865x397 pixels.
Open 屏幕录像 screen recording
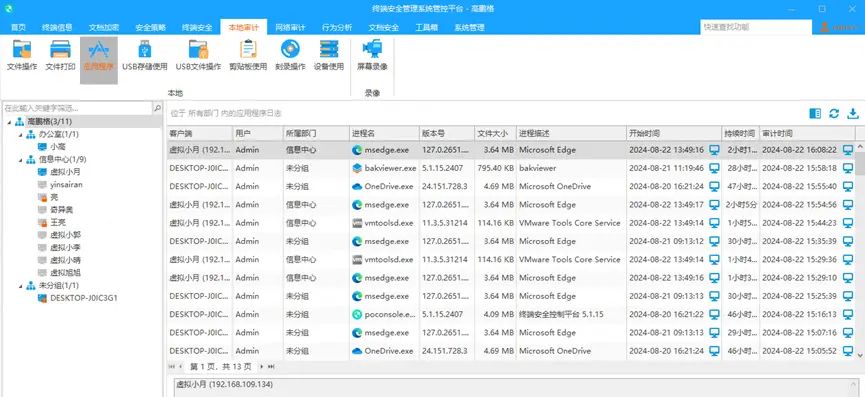(372, 56)
